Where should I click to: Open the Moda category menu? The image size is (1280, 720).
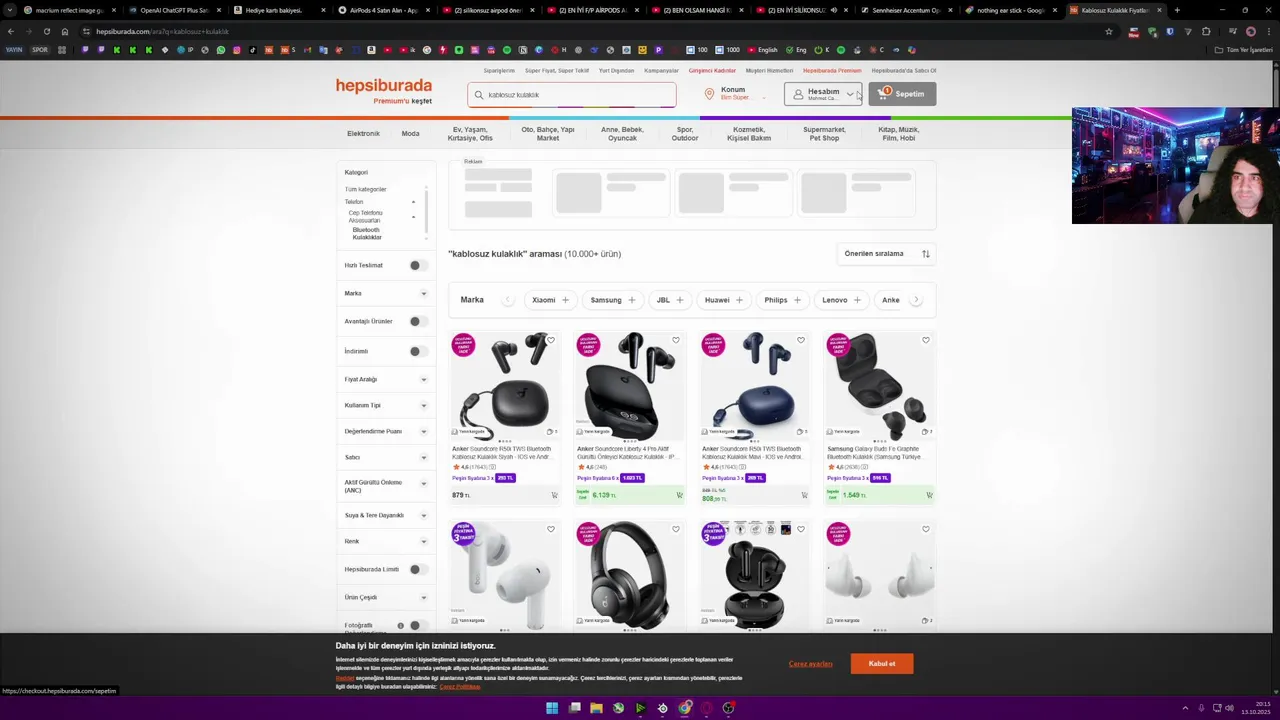point(410,133)
